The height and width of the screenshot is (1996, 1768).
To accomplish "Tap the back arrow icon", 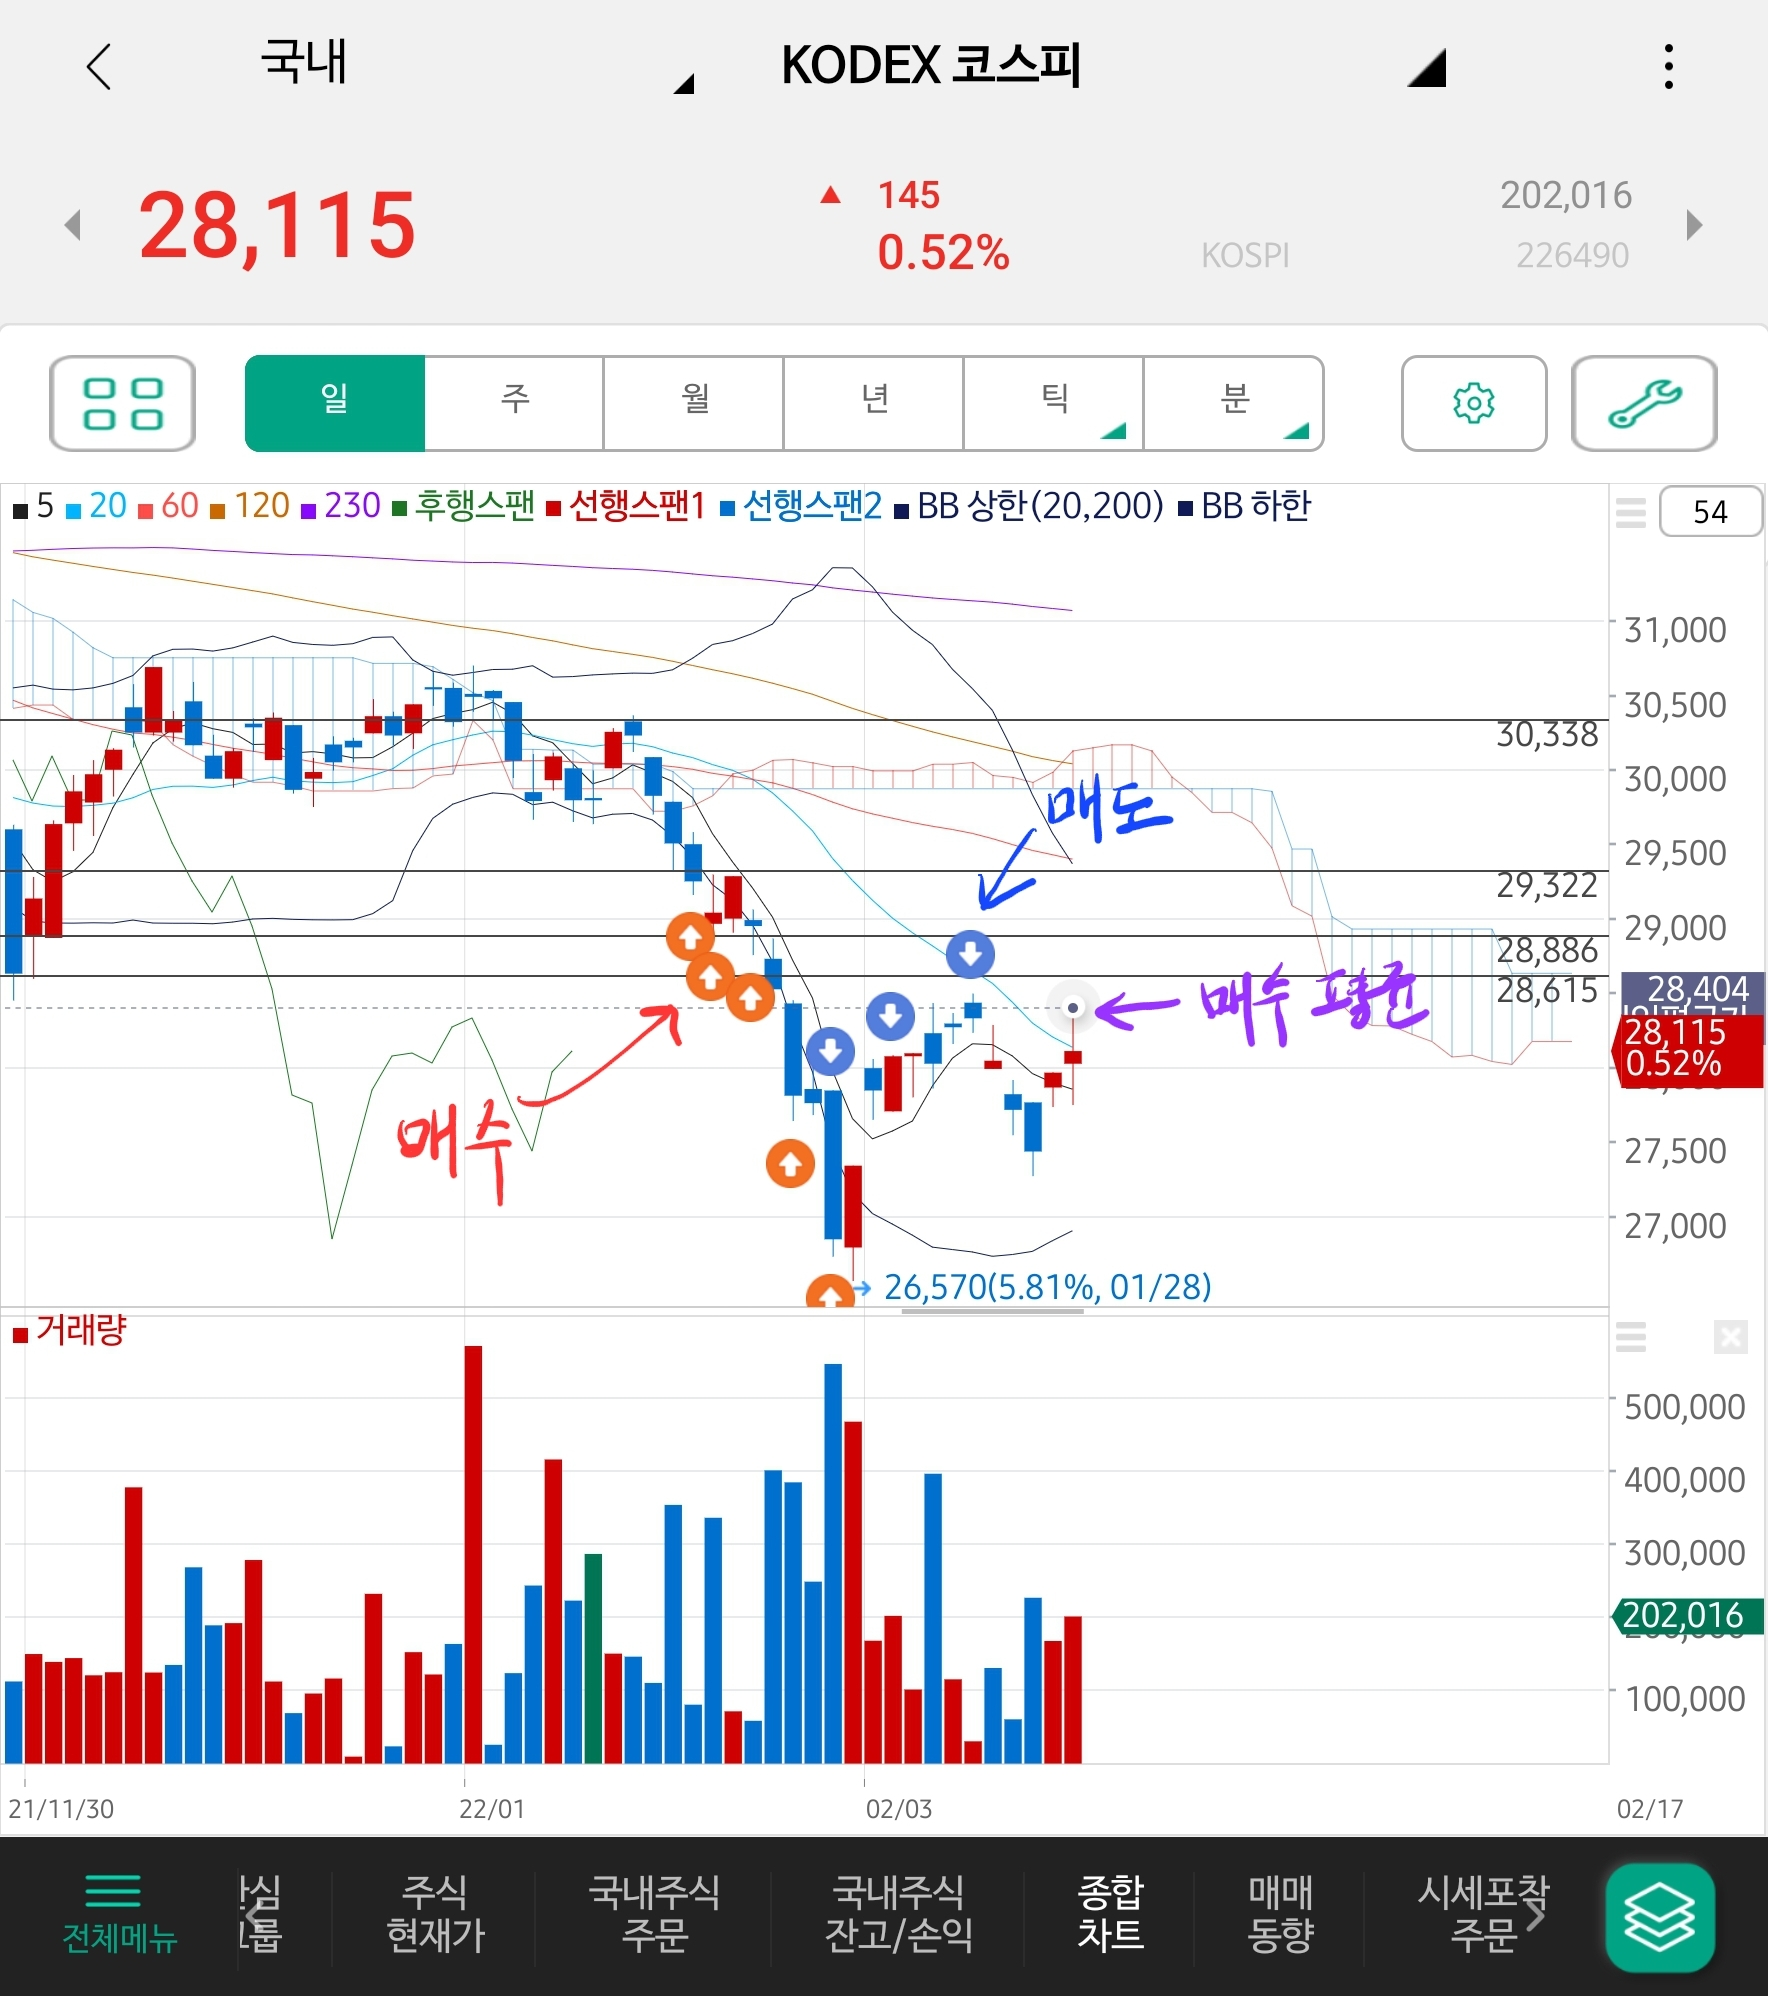I will [x=99, y=67].
